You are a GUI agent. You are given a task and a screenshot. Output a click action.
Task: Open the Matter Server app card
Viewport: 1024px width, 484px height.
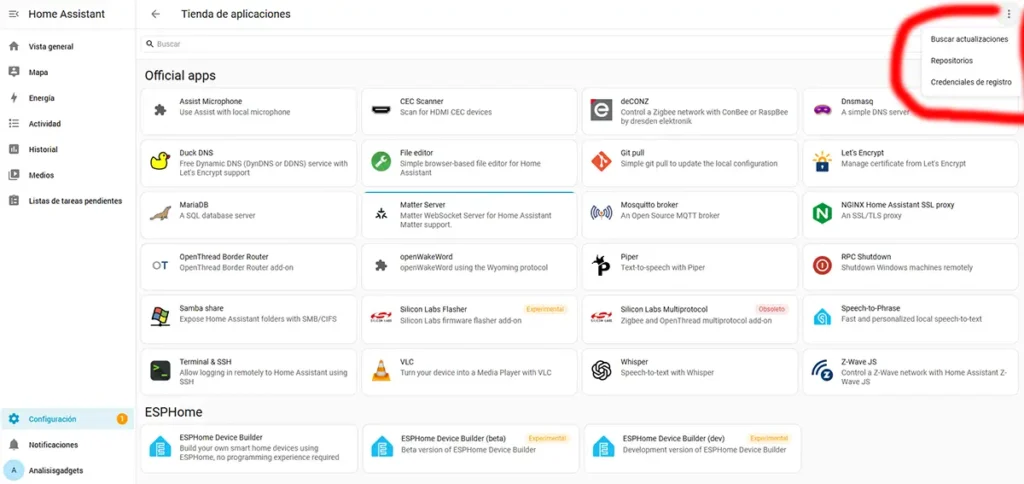[468, 214]
